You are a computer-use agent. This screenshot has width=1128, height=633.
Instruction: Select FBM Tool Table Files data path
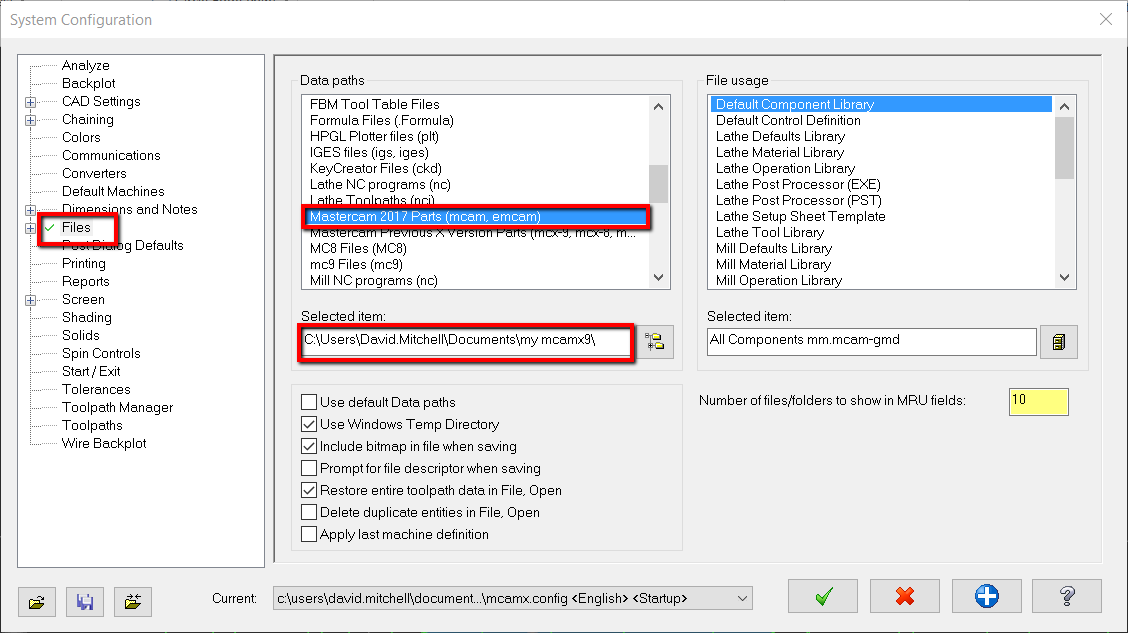(374, 104)
